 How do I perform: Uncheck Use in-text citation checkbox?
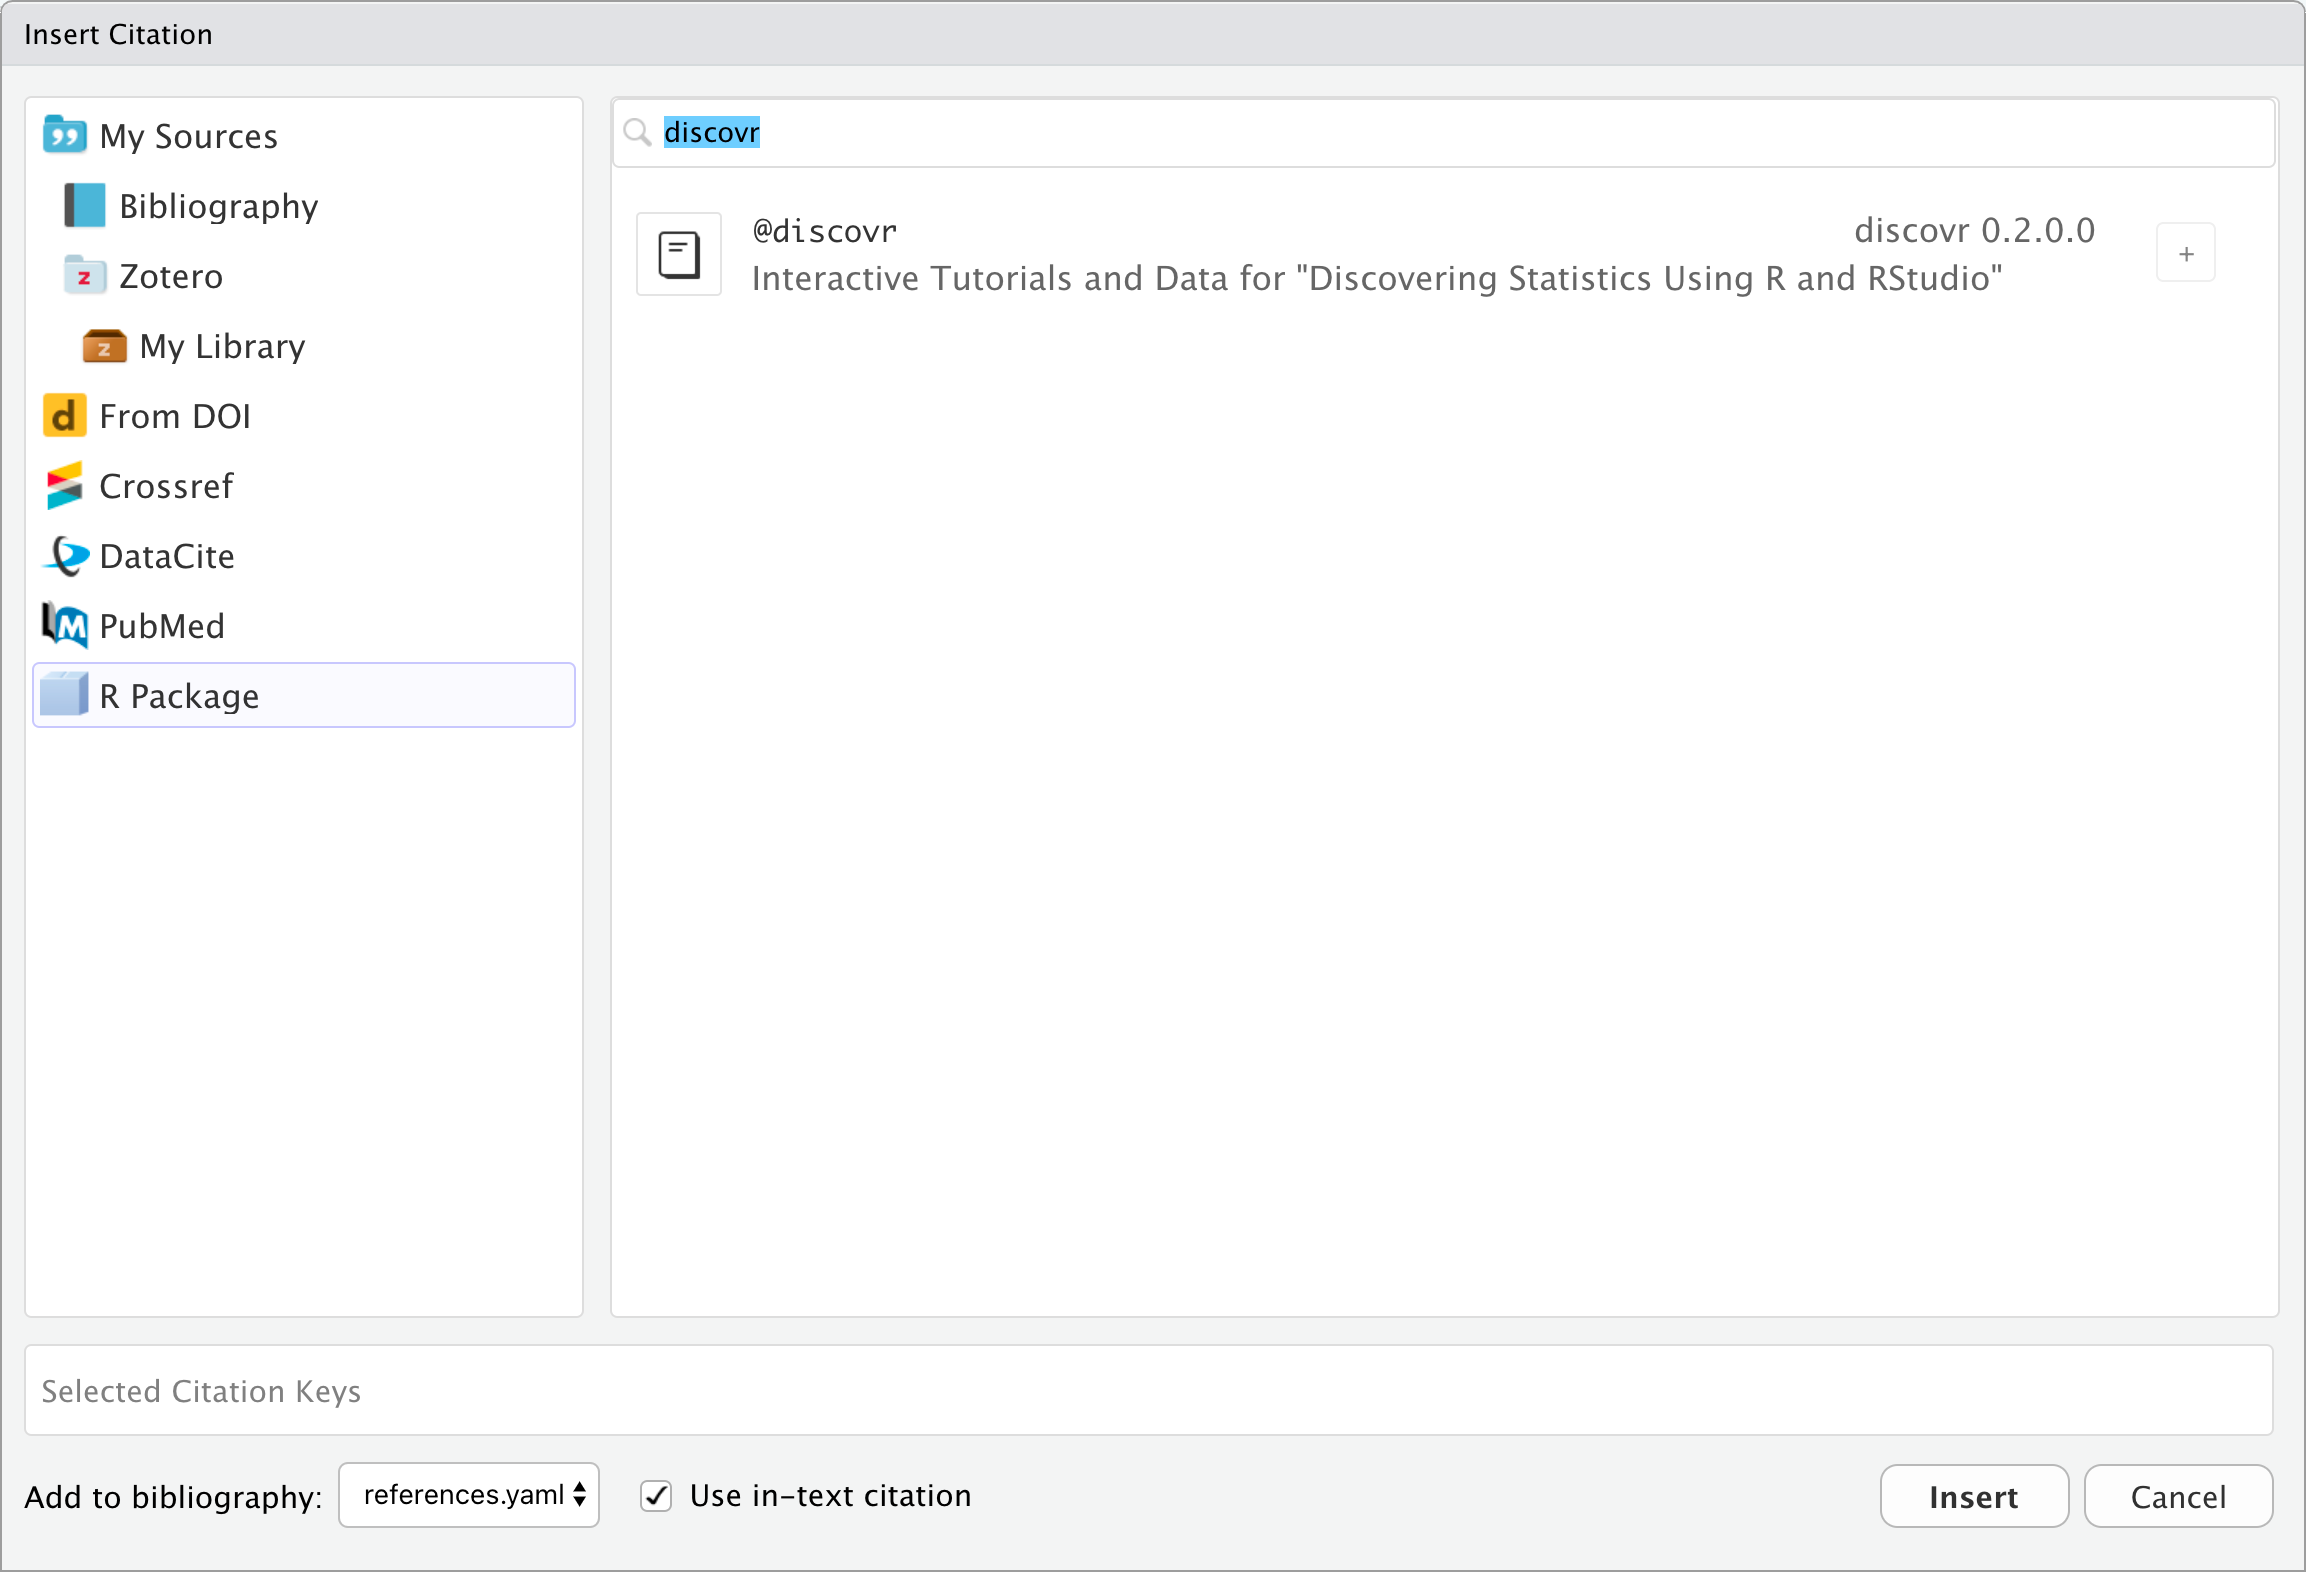656,1496
